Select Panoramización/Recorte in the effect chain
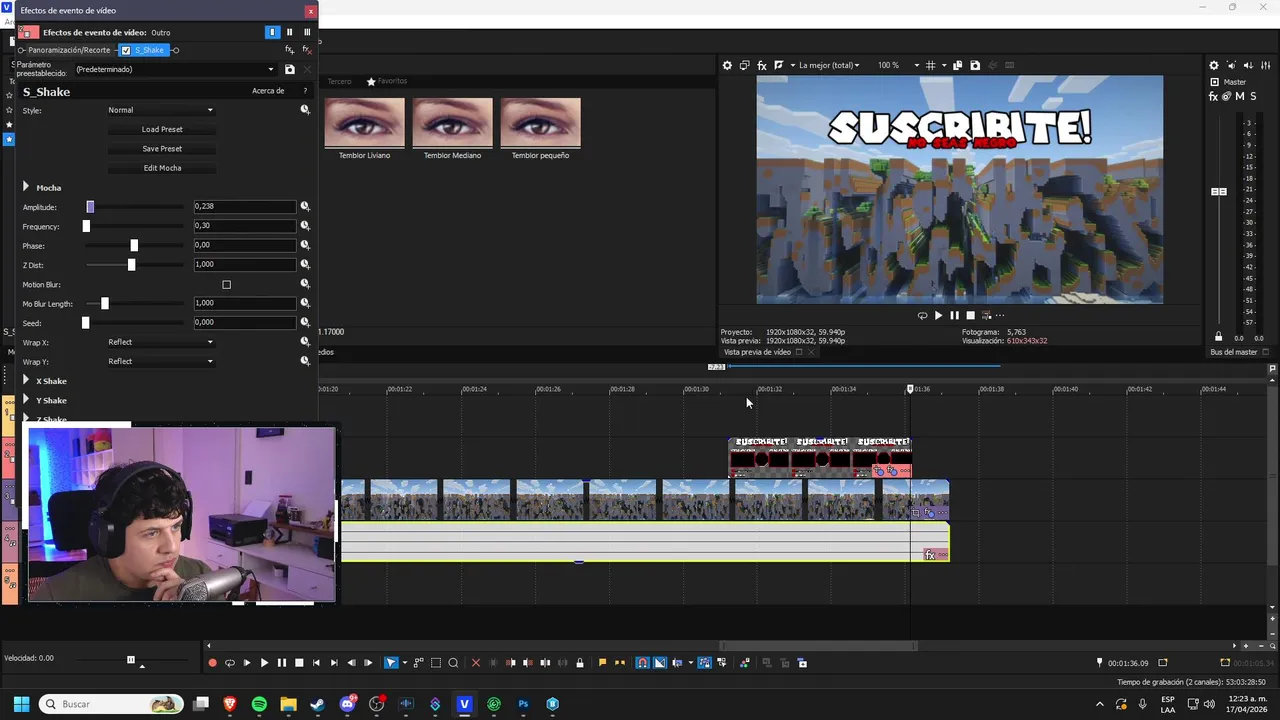Viewport: 1280px width, 720px height. (68, 50)
